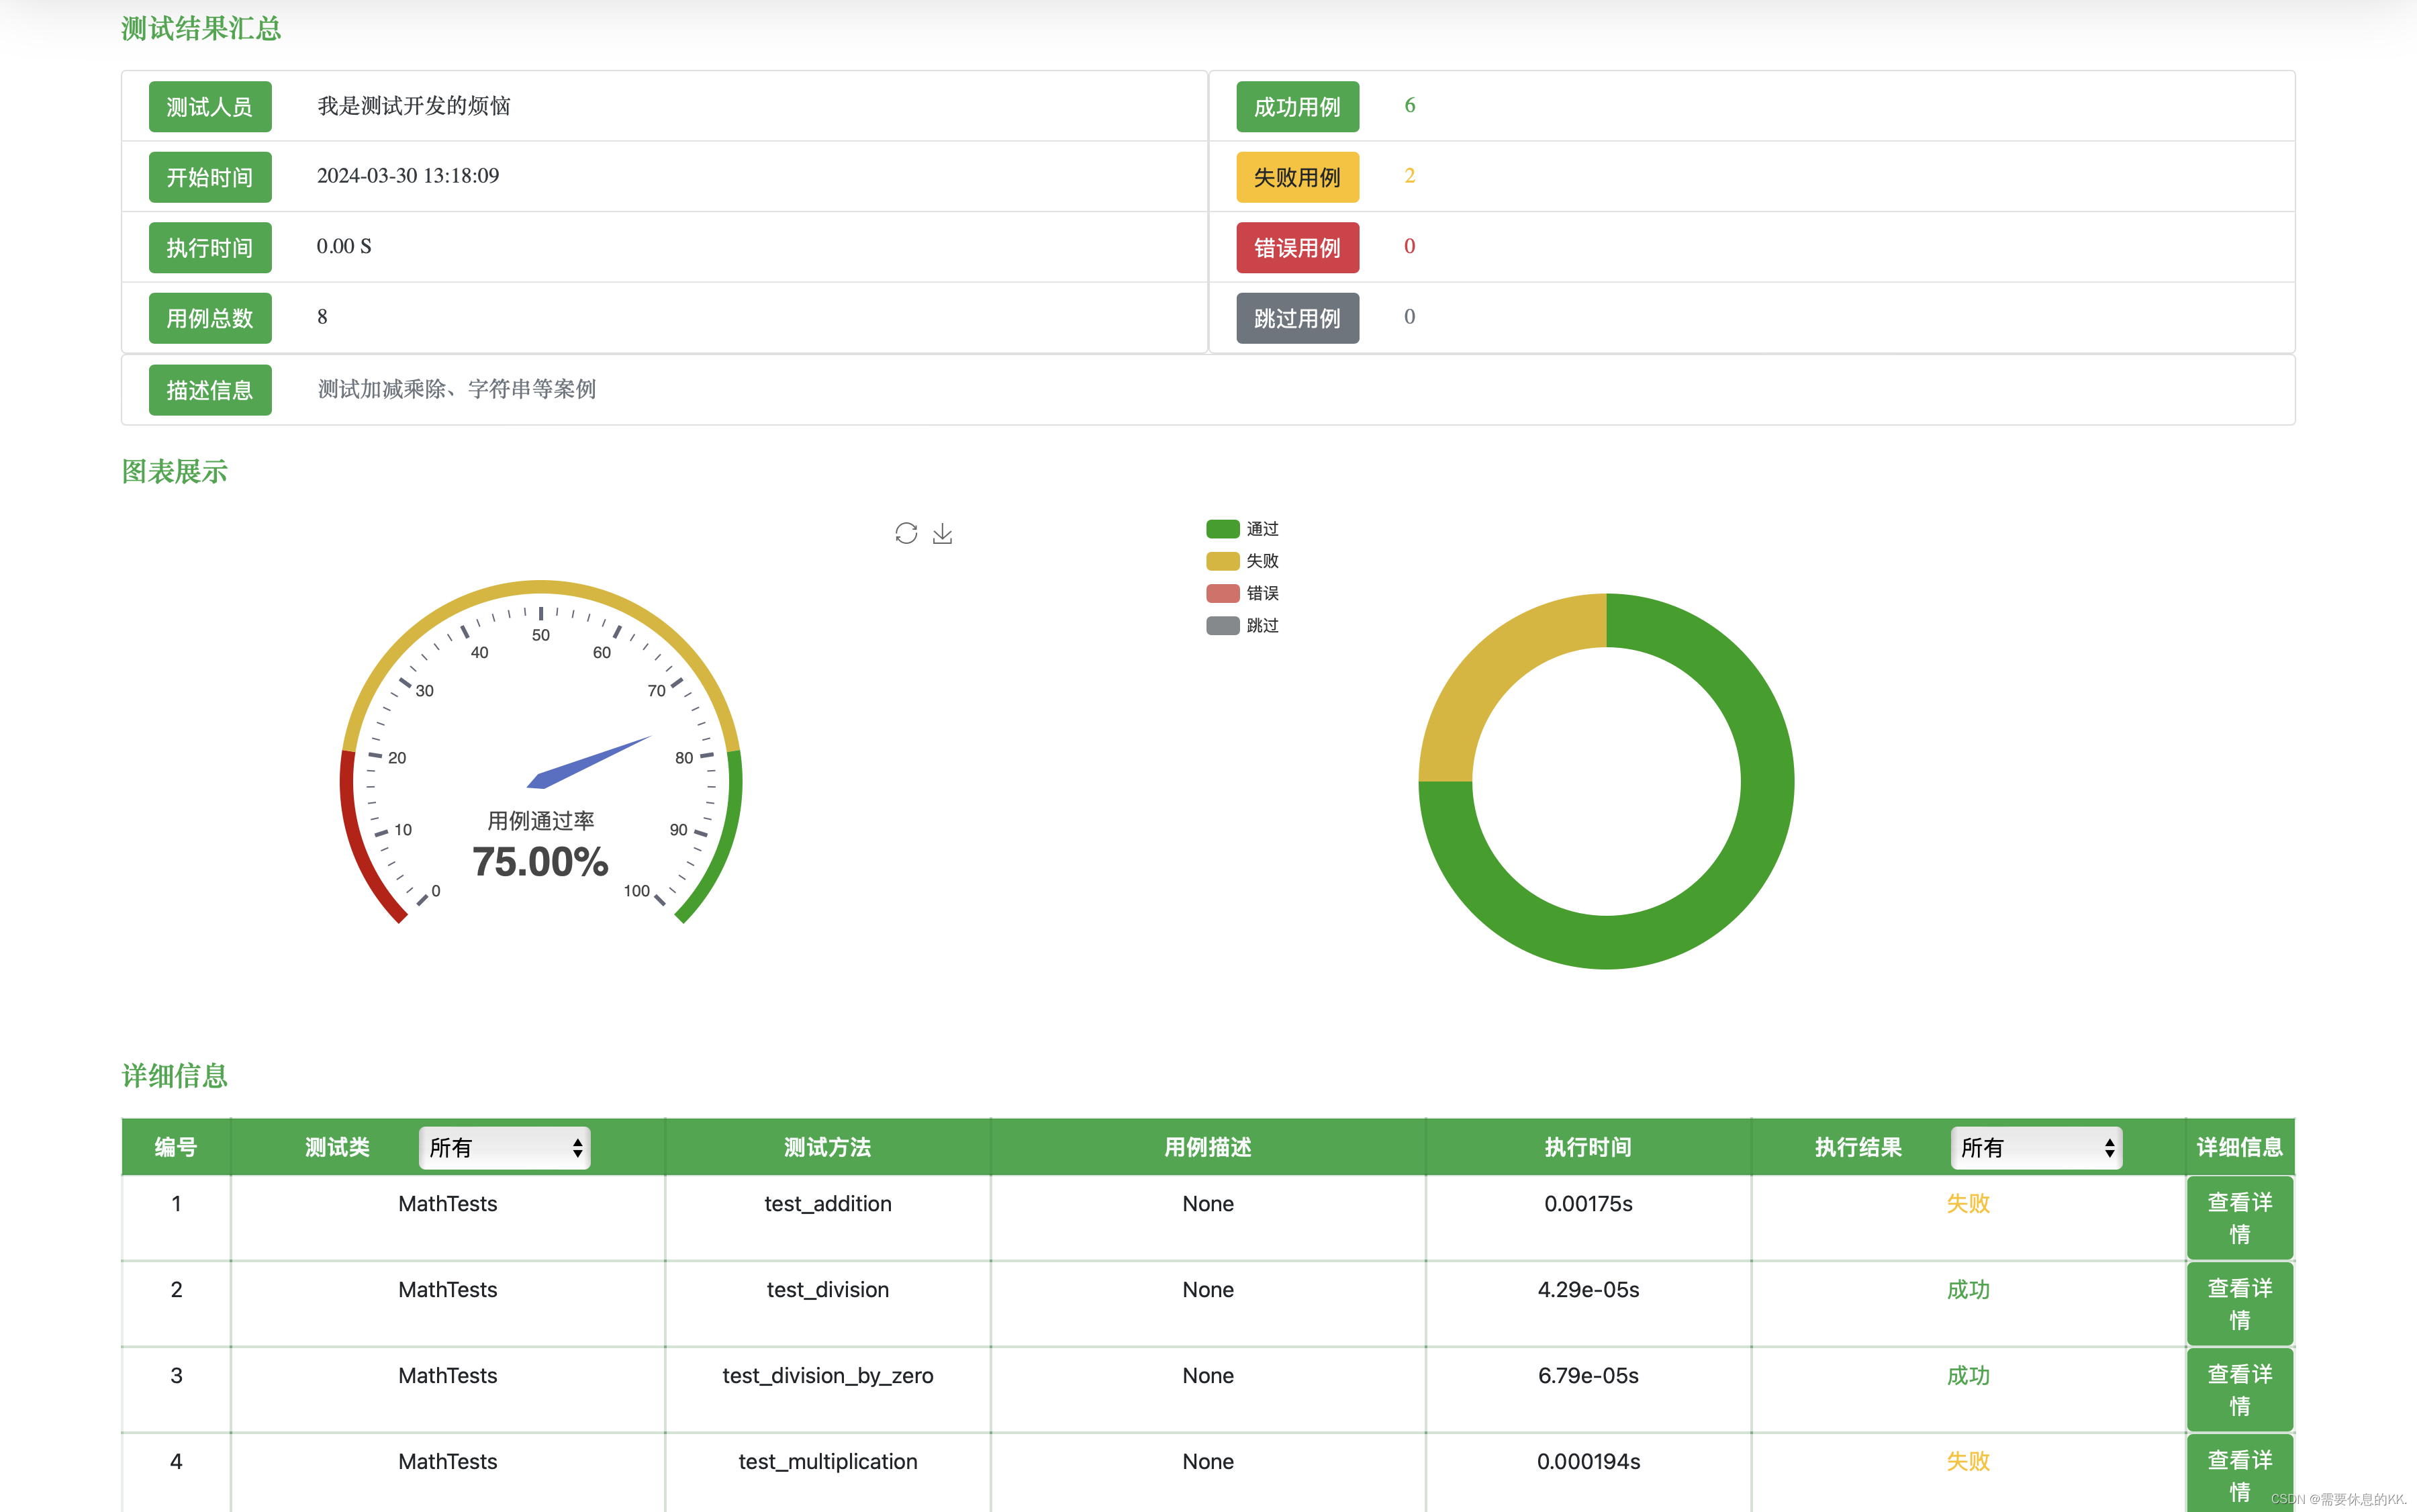This screenshot has width=2417, height=1512.
Task: Click the 错误用例 red badge
Action: click(1297, 247)
